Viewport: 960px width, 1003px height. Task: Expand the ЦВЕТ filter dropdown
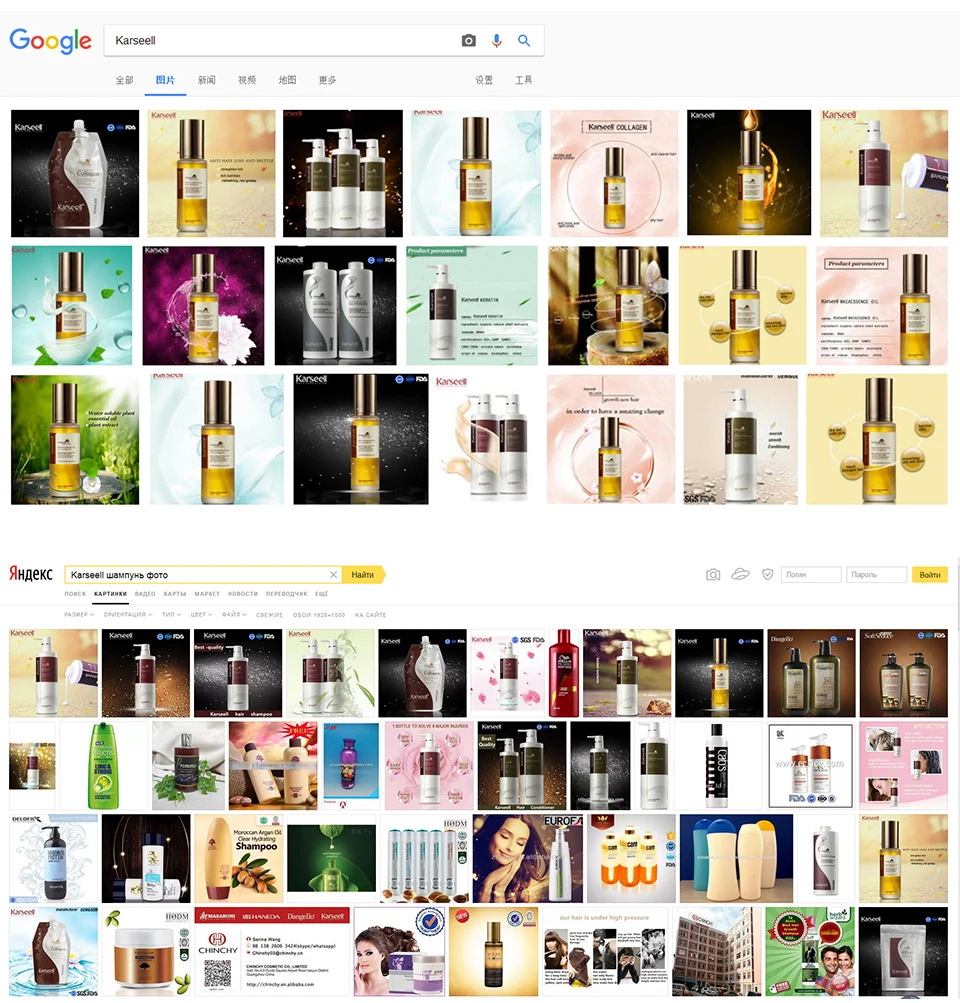tap(201, 615)
